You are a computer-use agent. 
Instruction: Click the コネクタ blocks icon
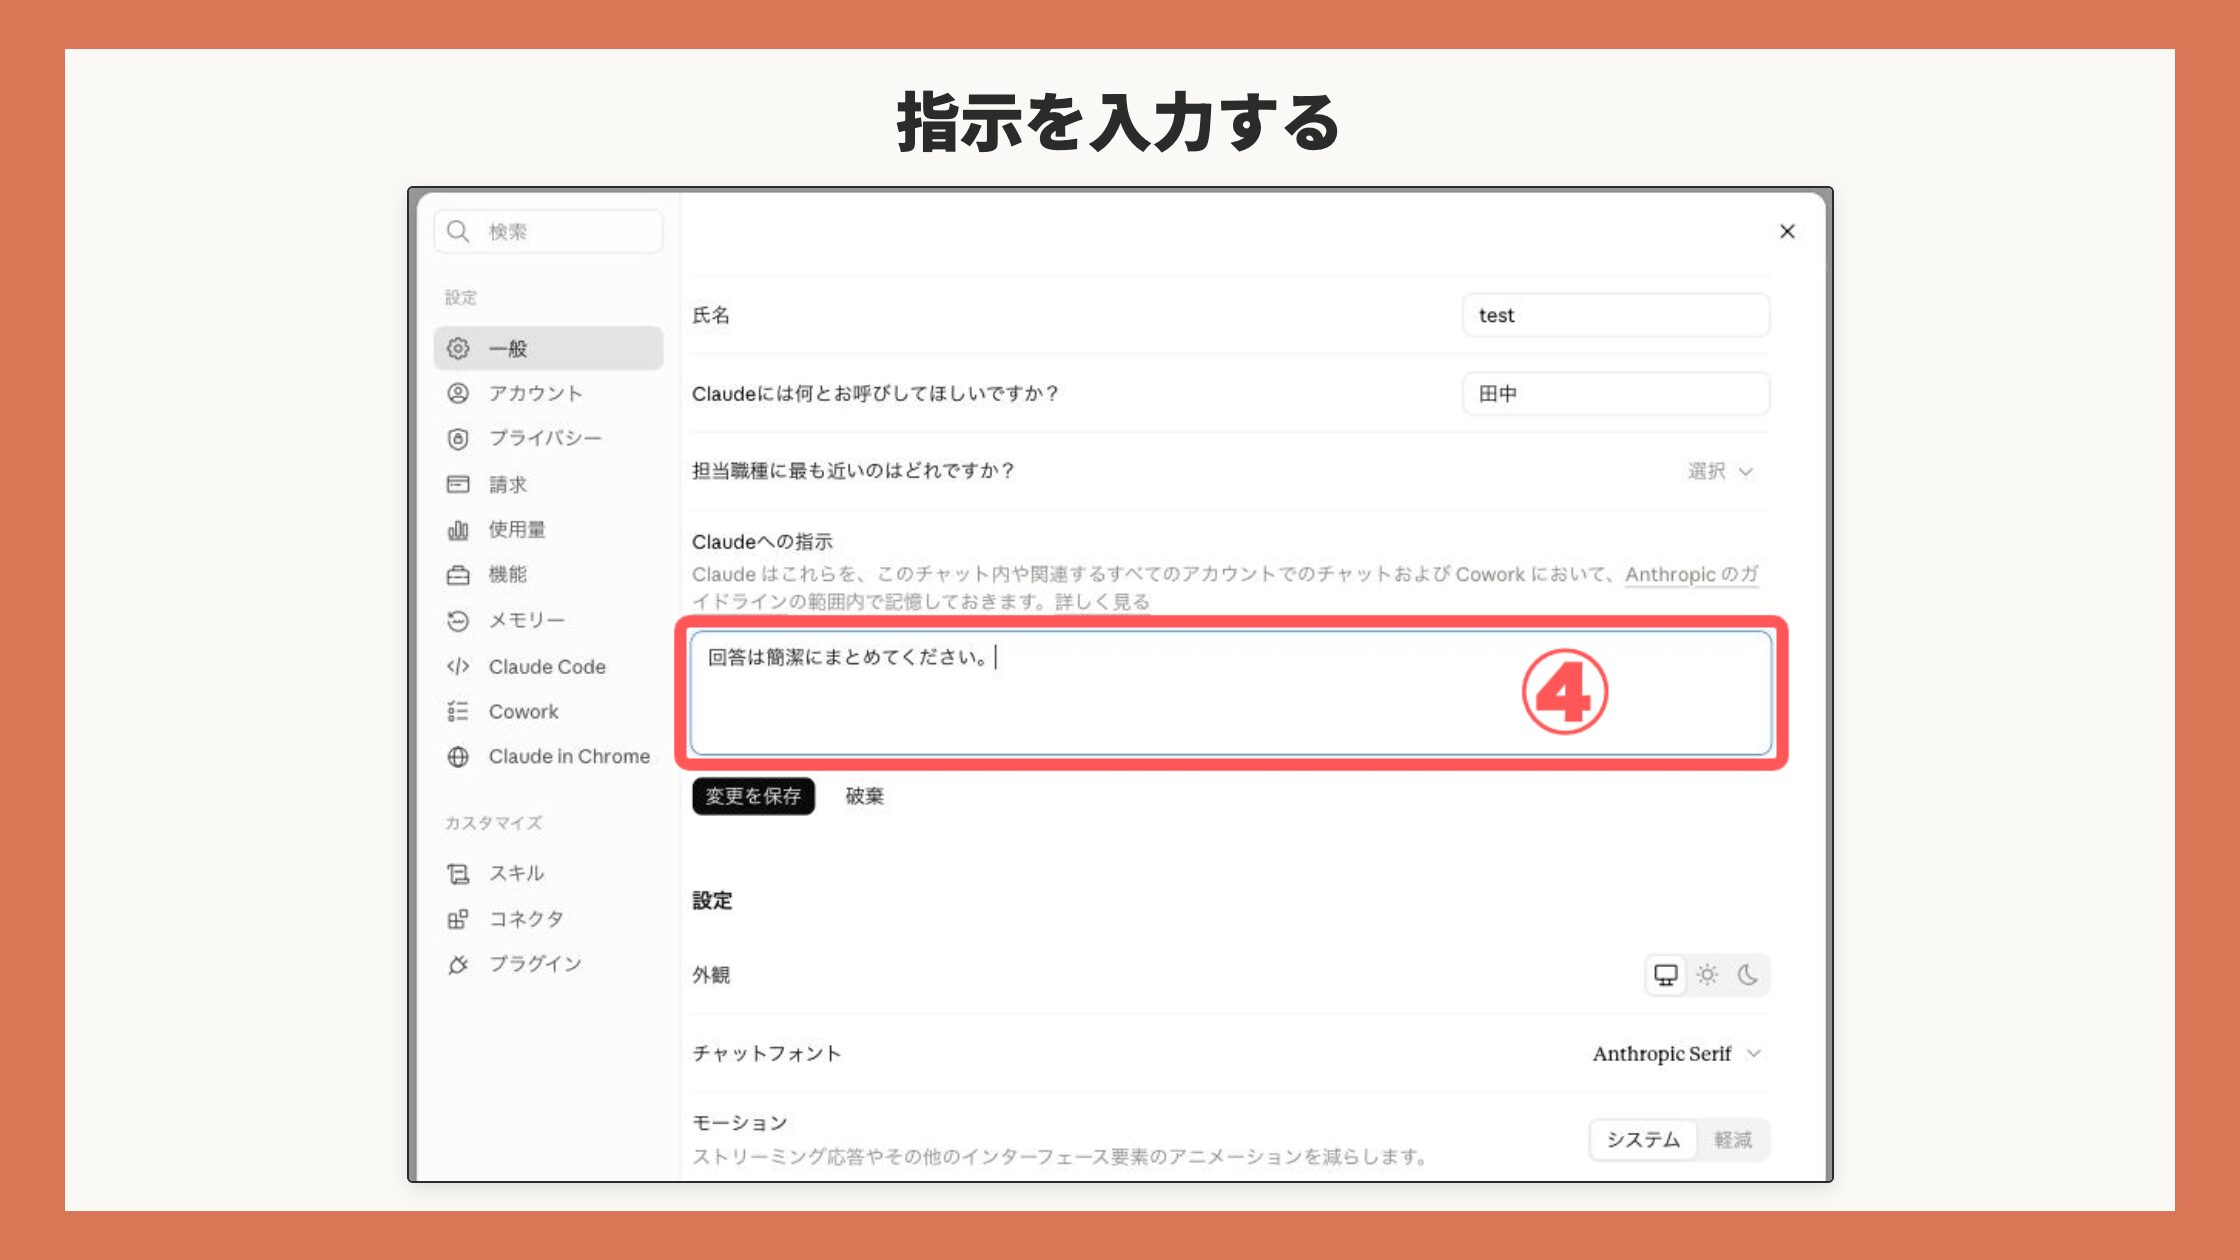(x=458, y=919)
